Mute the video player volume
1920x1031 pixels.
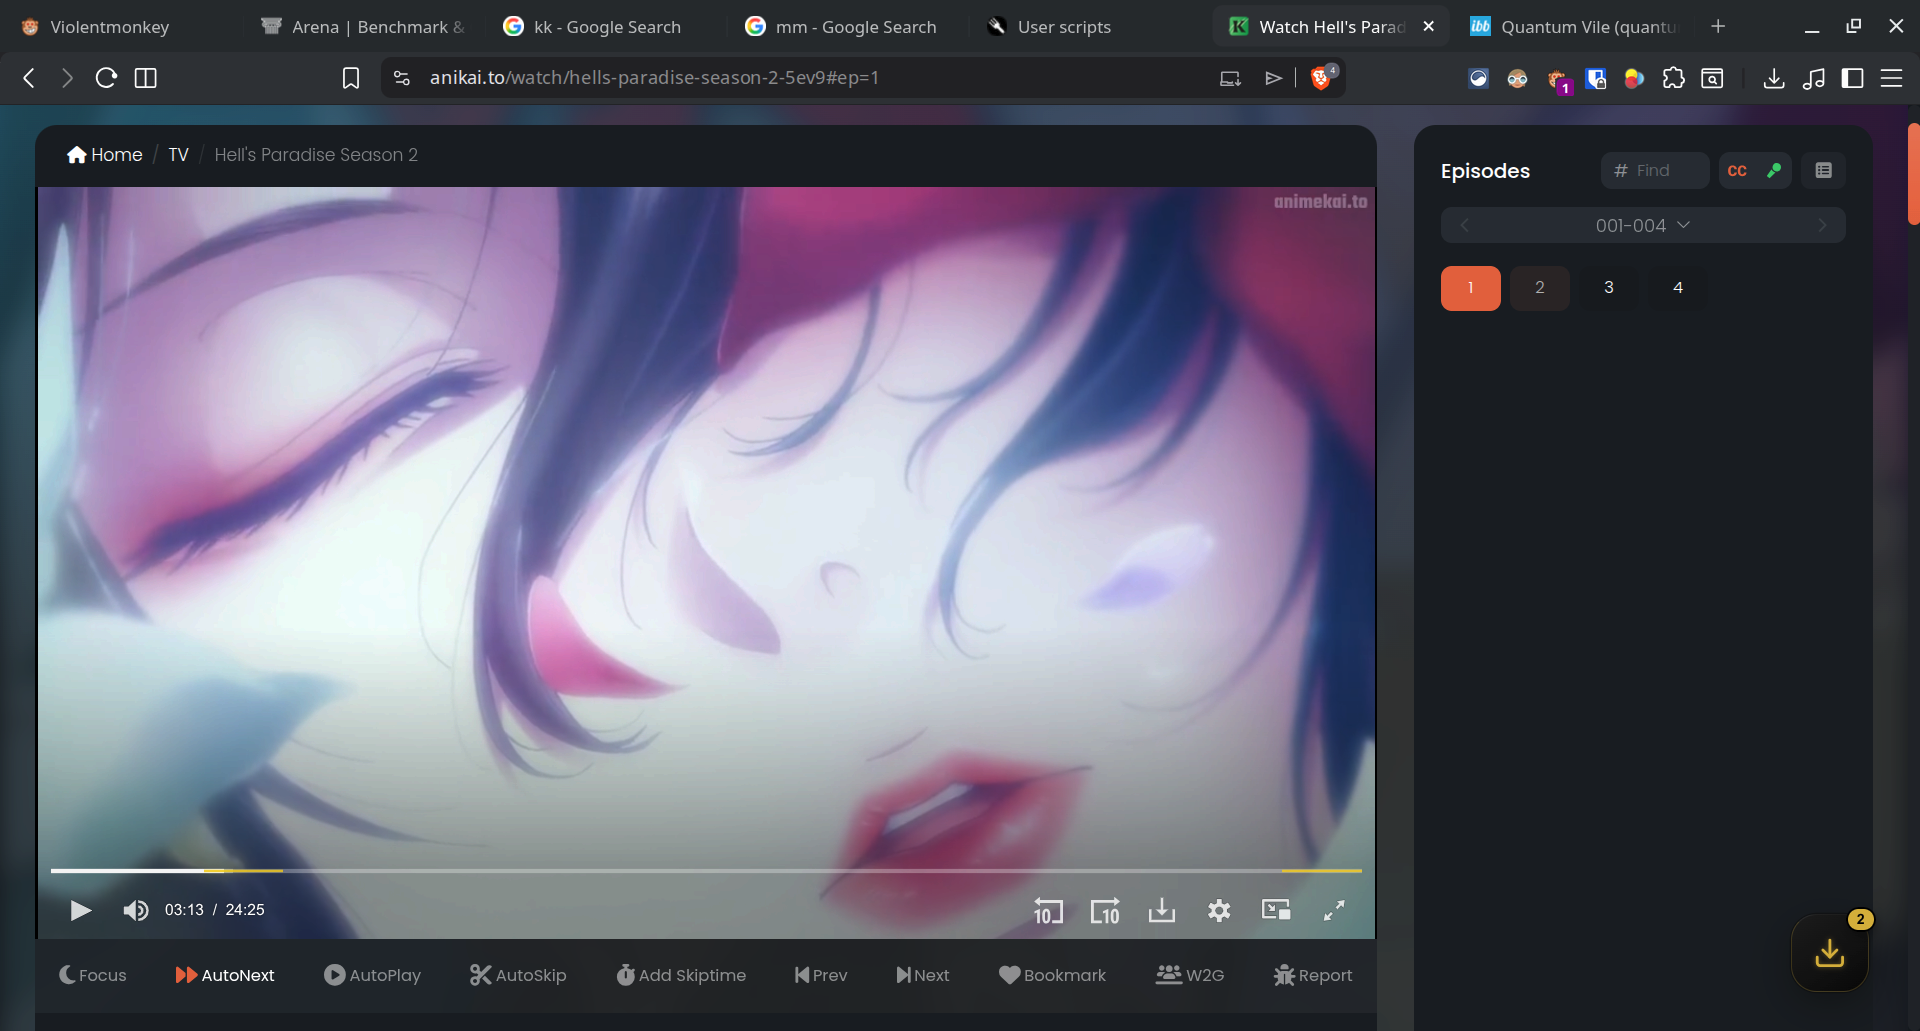[x=136, y=910]
